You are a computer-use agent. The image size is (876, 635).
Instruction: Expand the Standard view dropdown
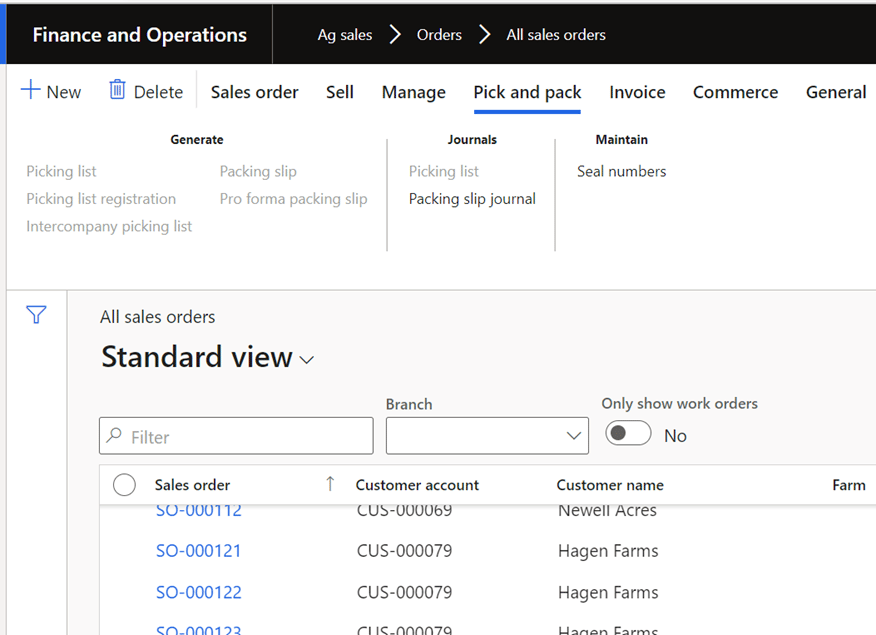tap(307, 360)
